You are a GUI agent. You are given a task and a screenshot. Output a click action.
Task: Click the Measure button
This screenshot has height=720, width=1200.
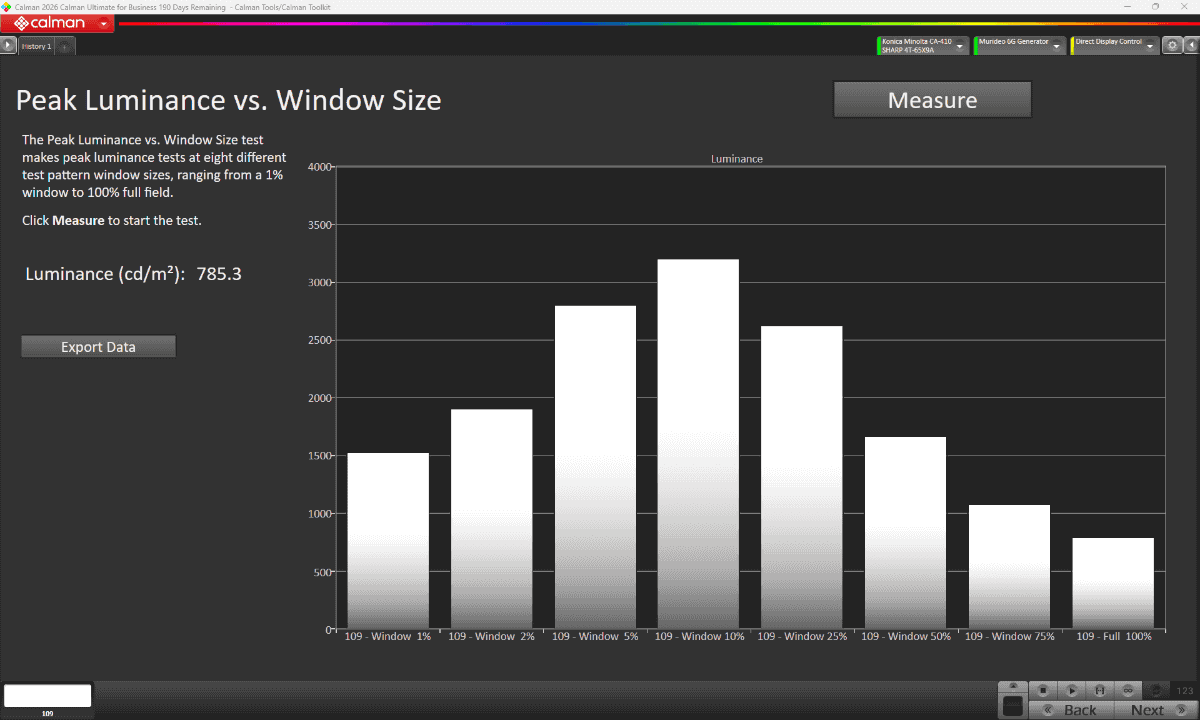(932, 100)
